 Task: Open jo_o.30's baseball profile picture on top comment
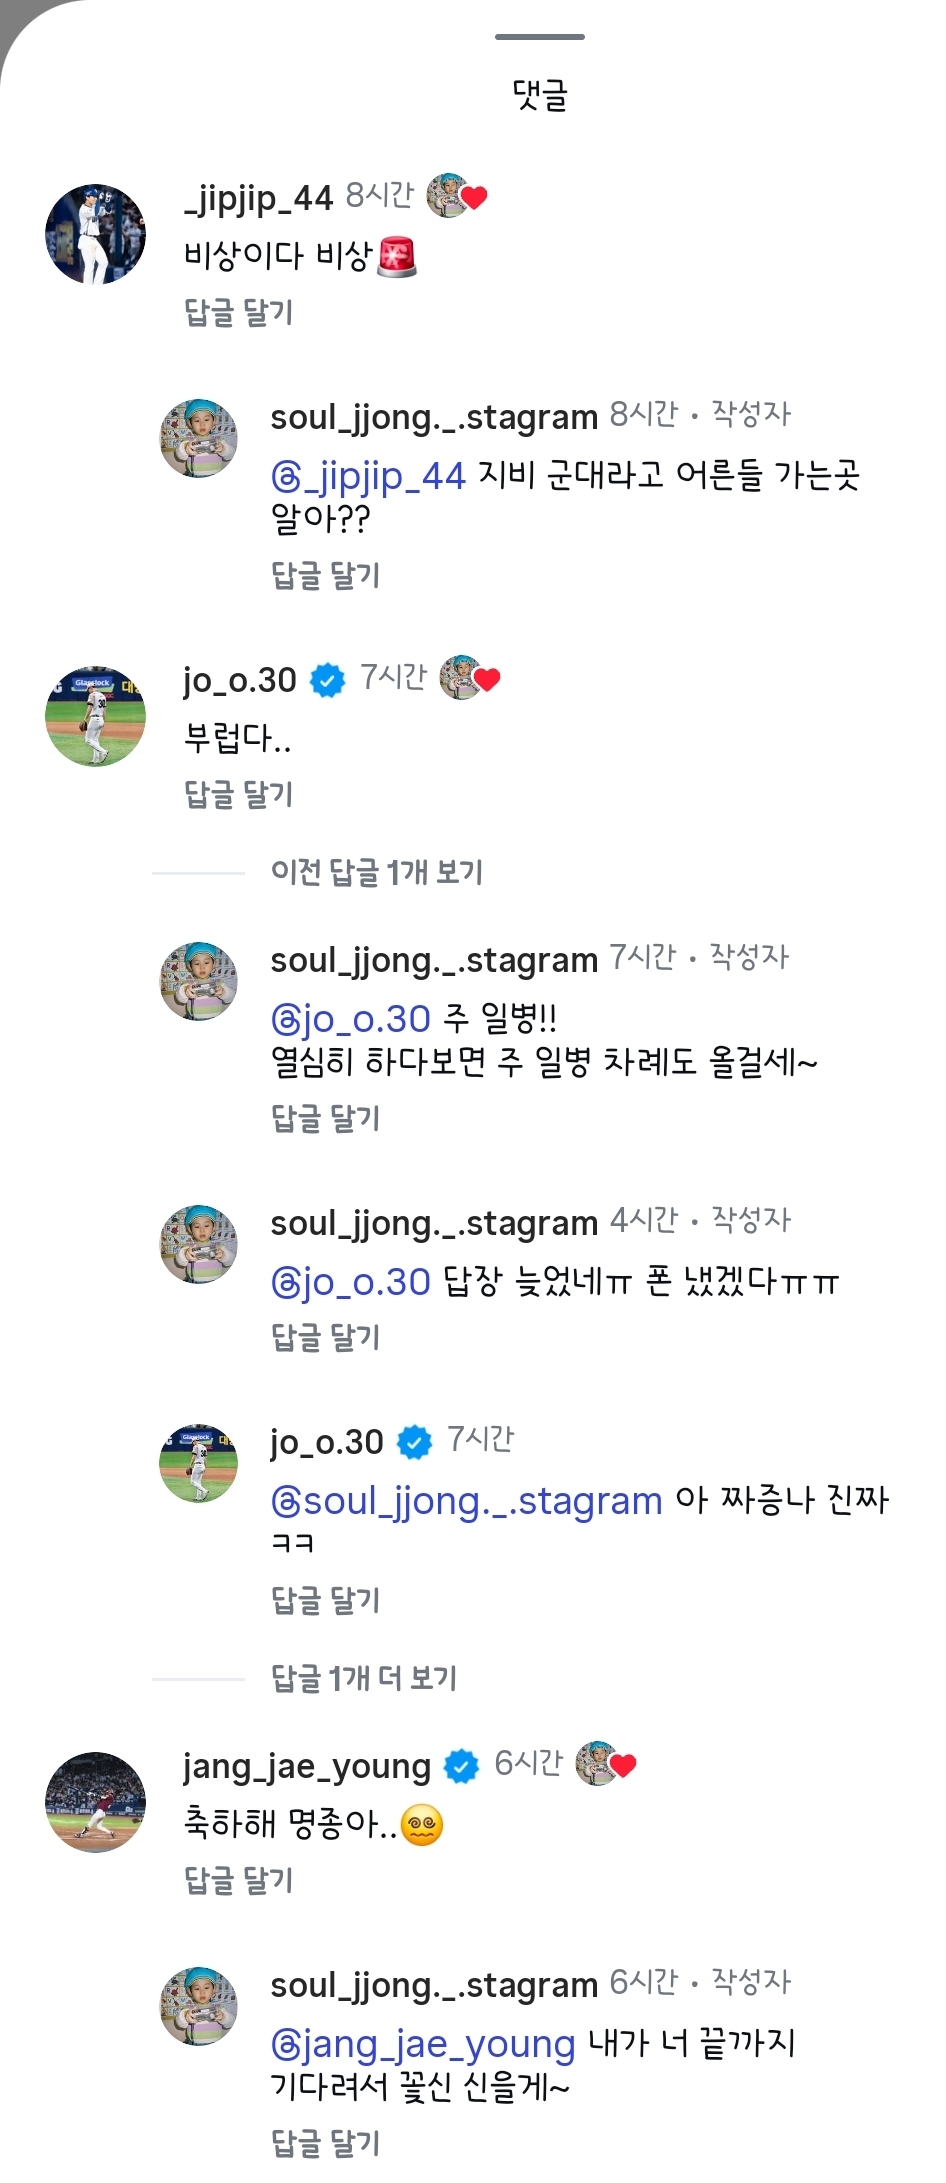point(96,717)
